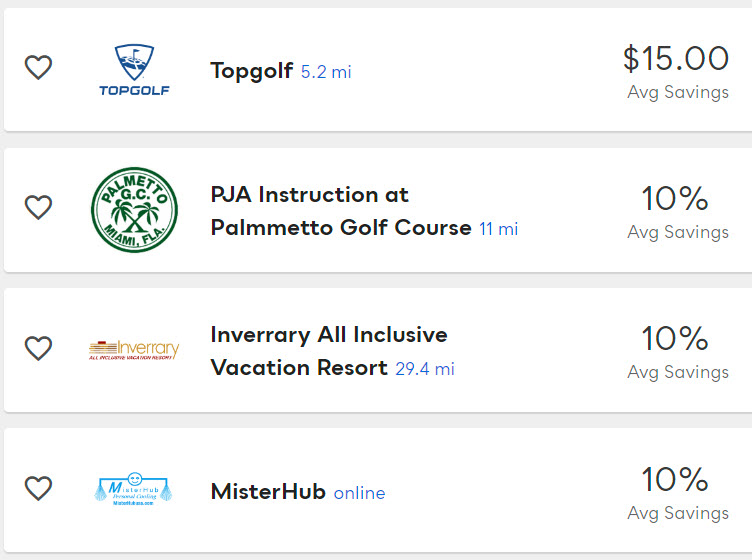Open PJA Instruction at Palmmetto Golf Course
This screenshot has height=560, width=752.
[x=340, y=211]
